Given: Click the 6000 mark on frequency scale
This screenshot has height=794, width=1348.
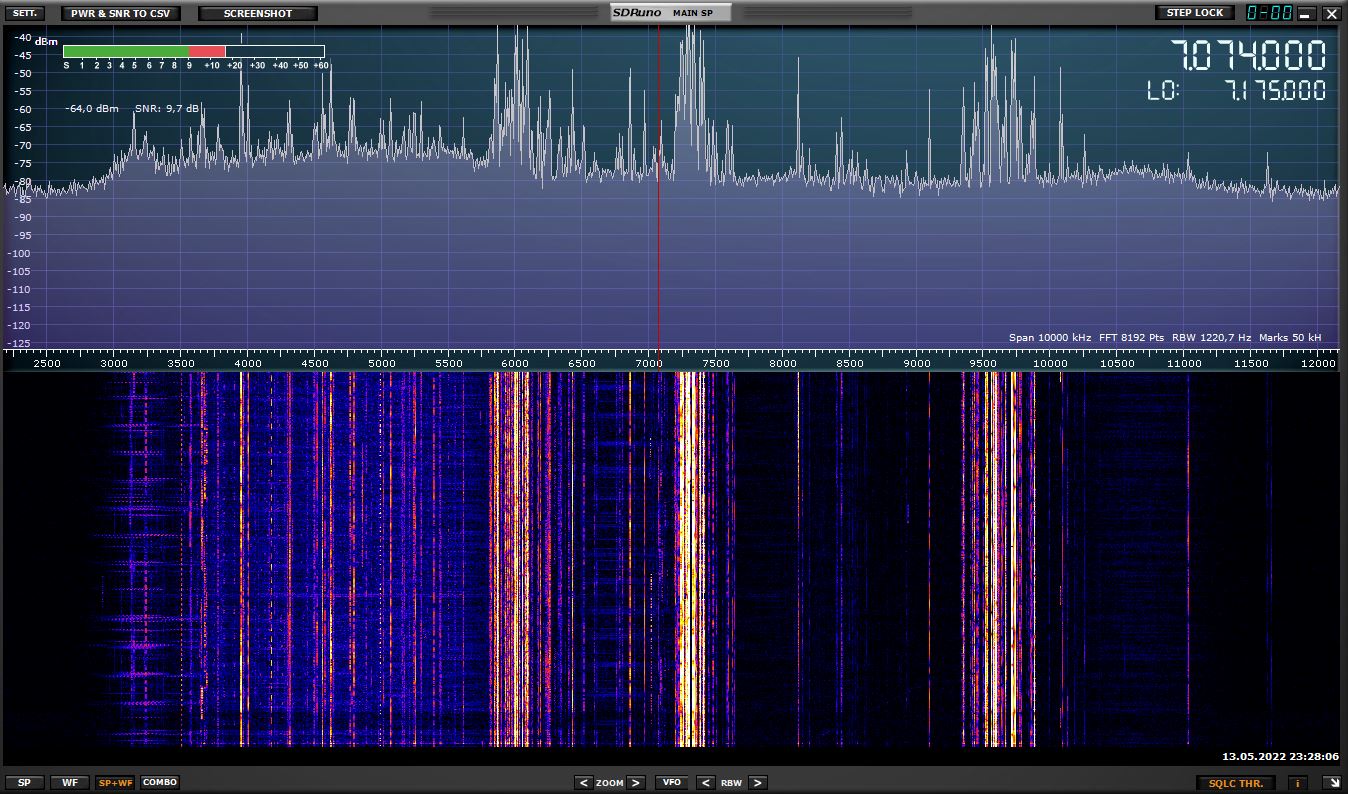Looking at the screenshot, I should tap(515, 364).
